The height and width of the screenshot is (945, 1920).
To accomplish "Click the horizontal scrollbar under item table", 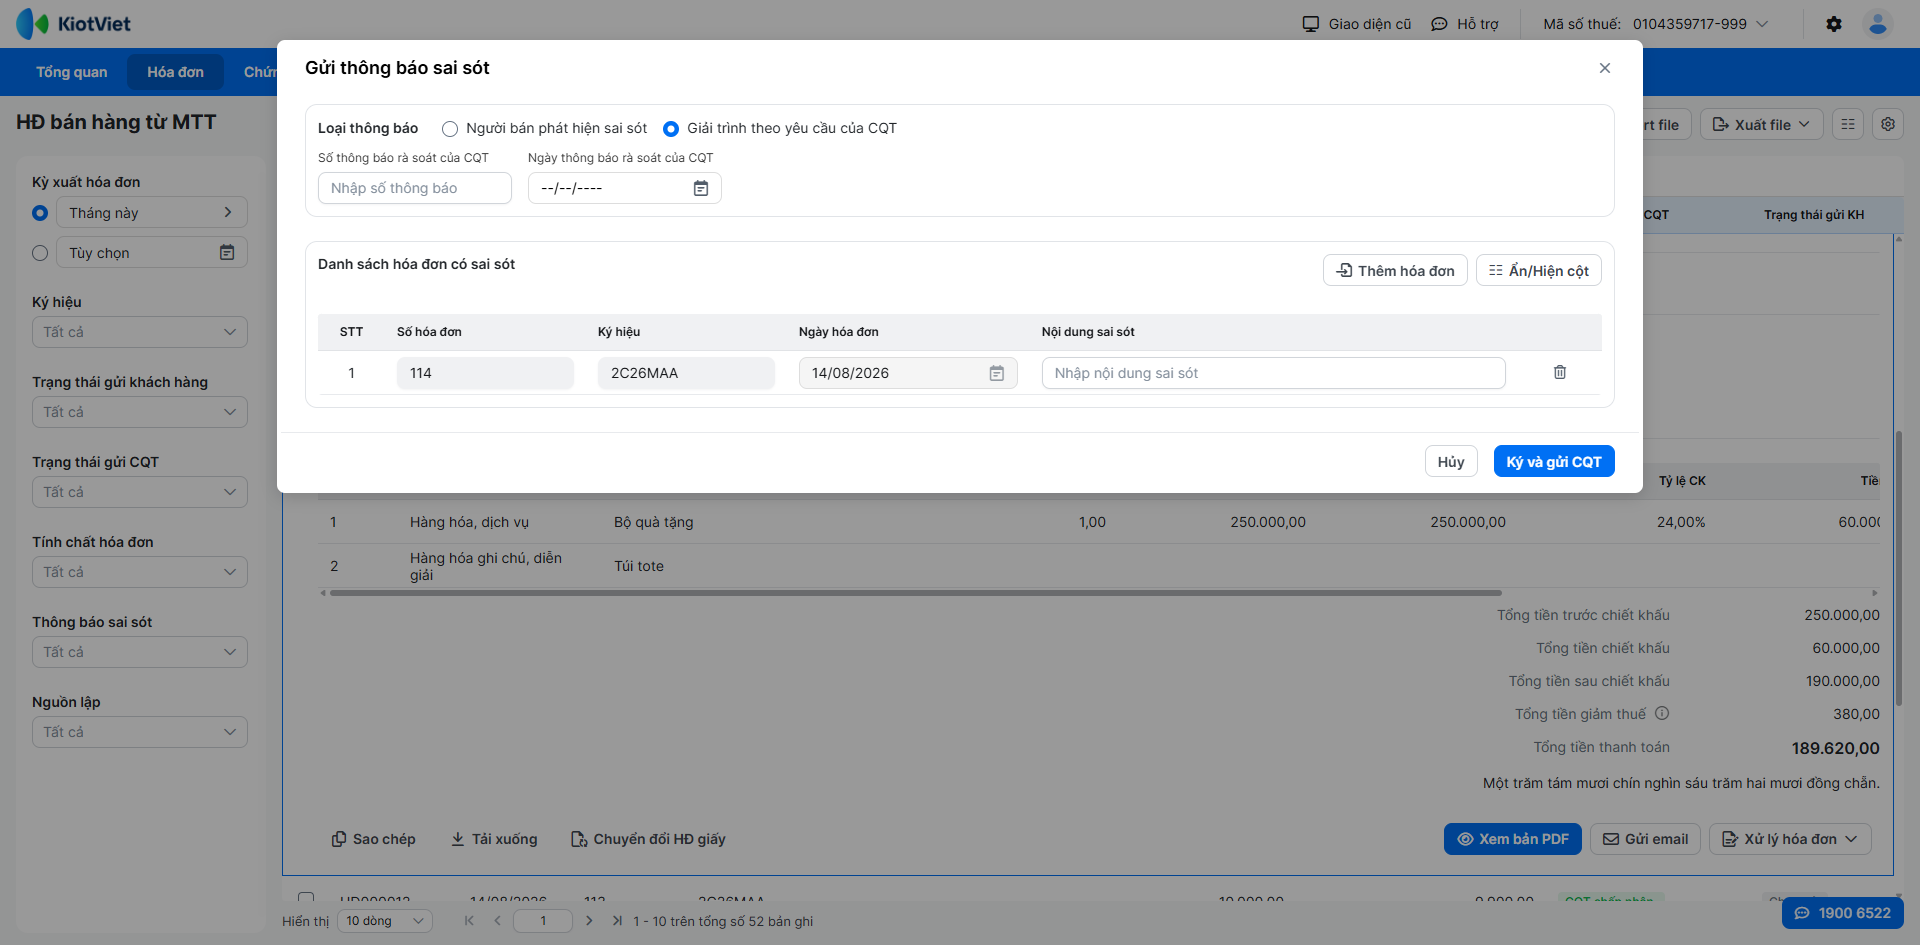I will click(x=915, y=593).
